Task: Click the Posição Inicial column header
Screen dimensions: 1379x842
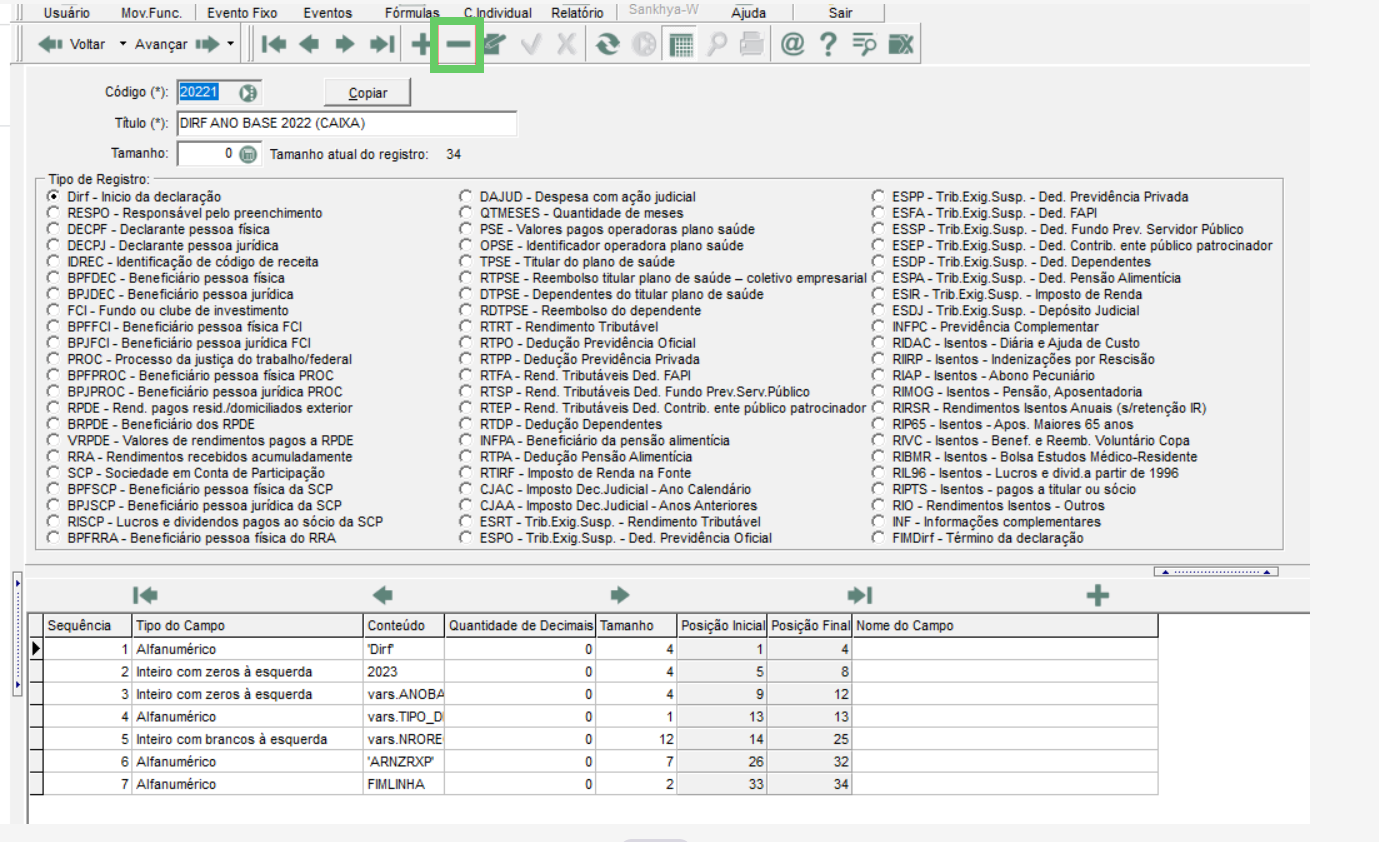Action: click(x=722, y=626)
